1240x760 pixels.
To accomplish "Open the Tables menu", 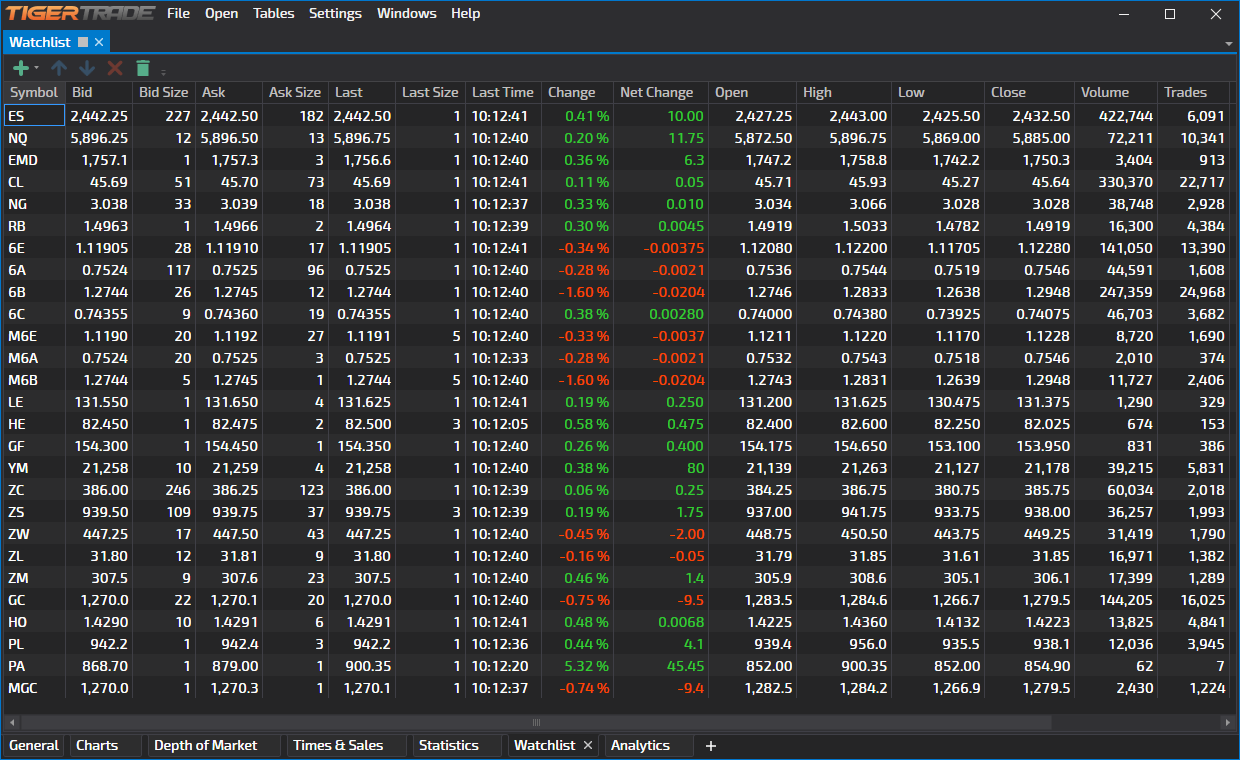I will click(273, 13).
